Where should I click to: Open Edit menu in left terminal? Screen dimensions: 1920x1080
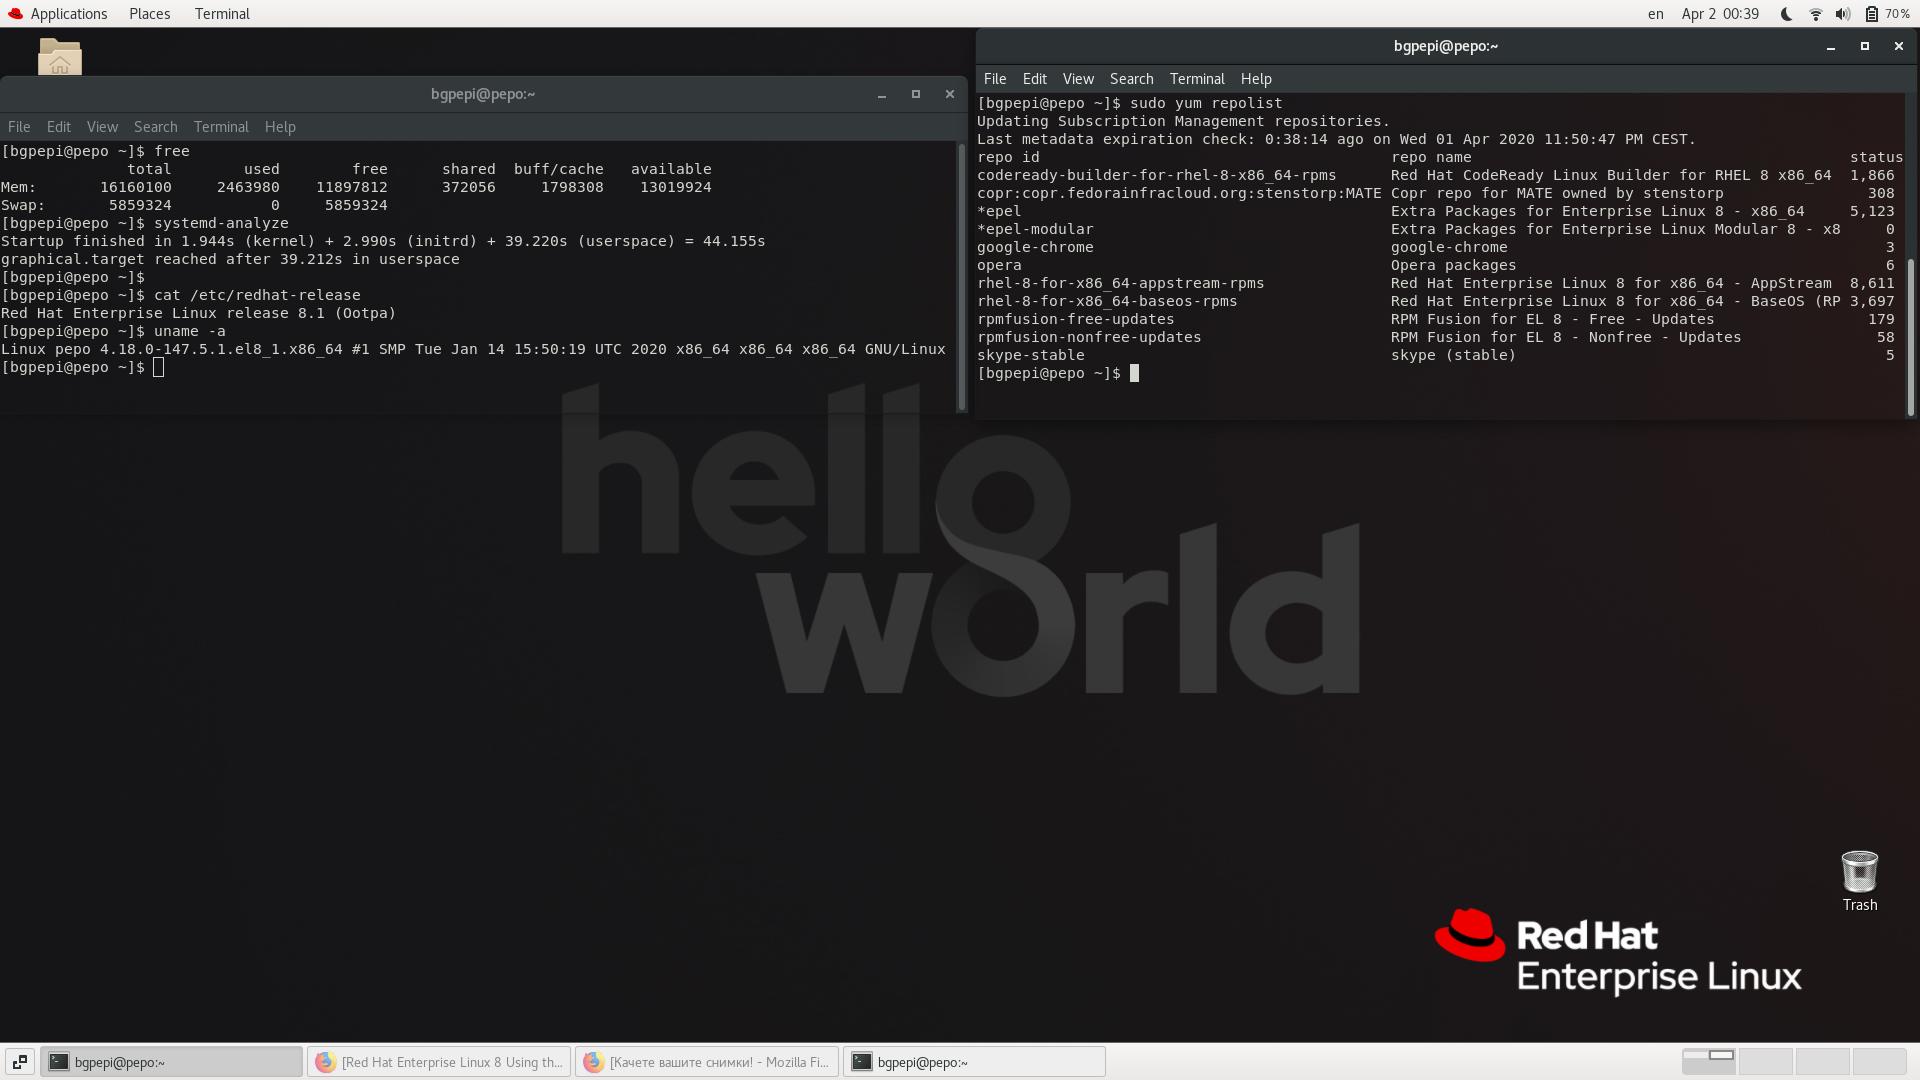coord(58,127)
